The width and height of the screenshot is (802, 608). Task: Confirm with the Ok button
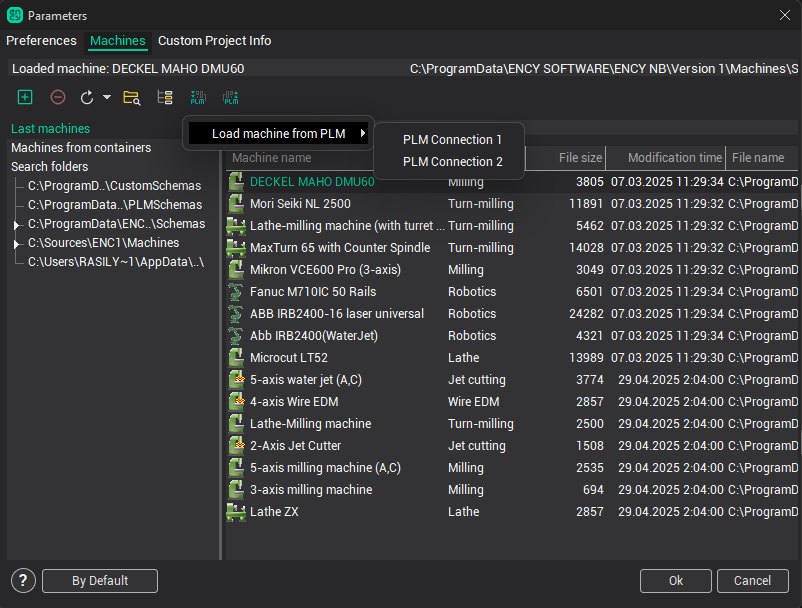(x=675, y=581)
